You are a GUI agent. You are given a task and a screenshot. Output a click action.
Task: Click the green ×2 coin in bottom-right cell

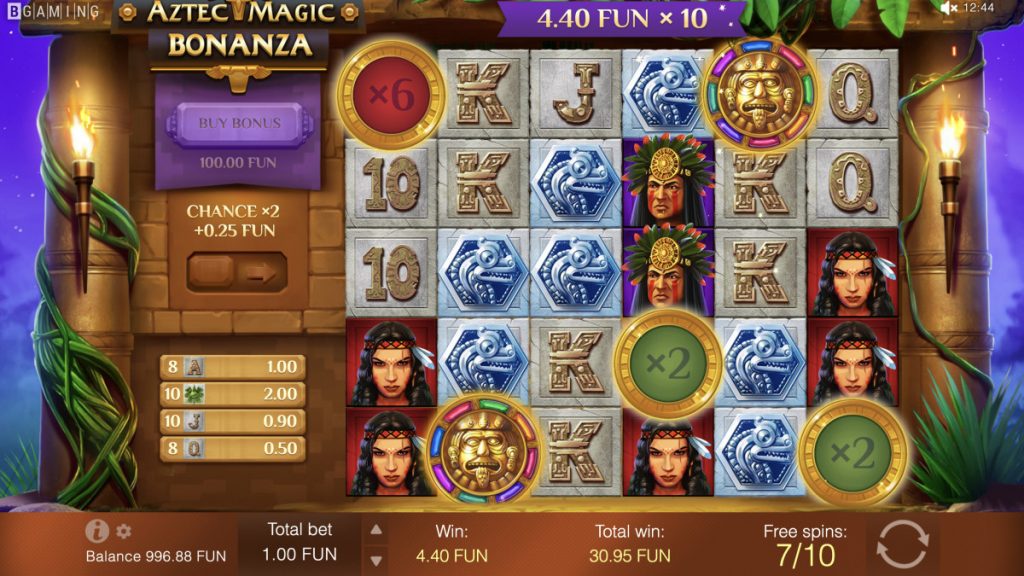coord(852,452)
